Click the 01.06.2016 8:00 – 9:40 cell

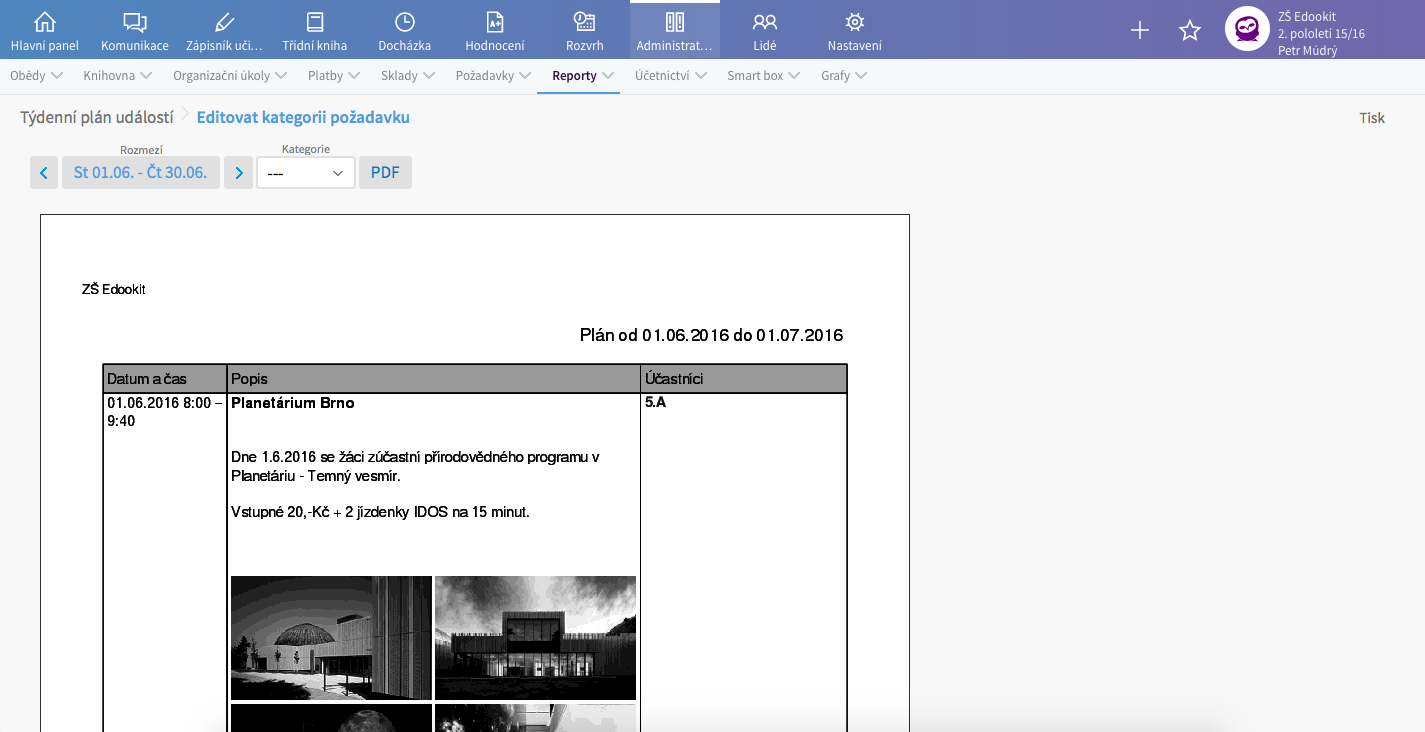click(165, 412)
